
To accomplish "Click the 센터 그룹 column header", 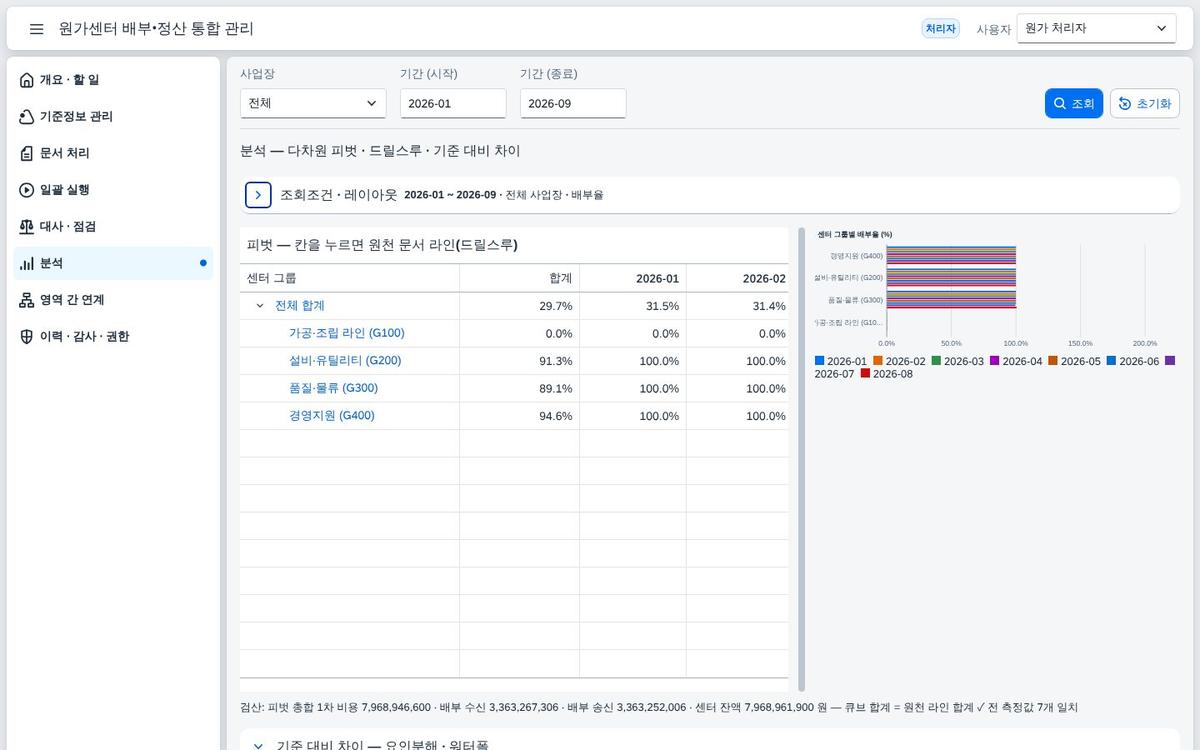I will pos(350,278).
